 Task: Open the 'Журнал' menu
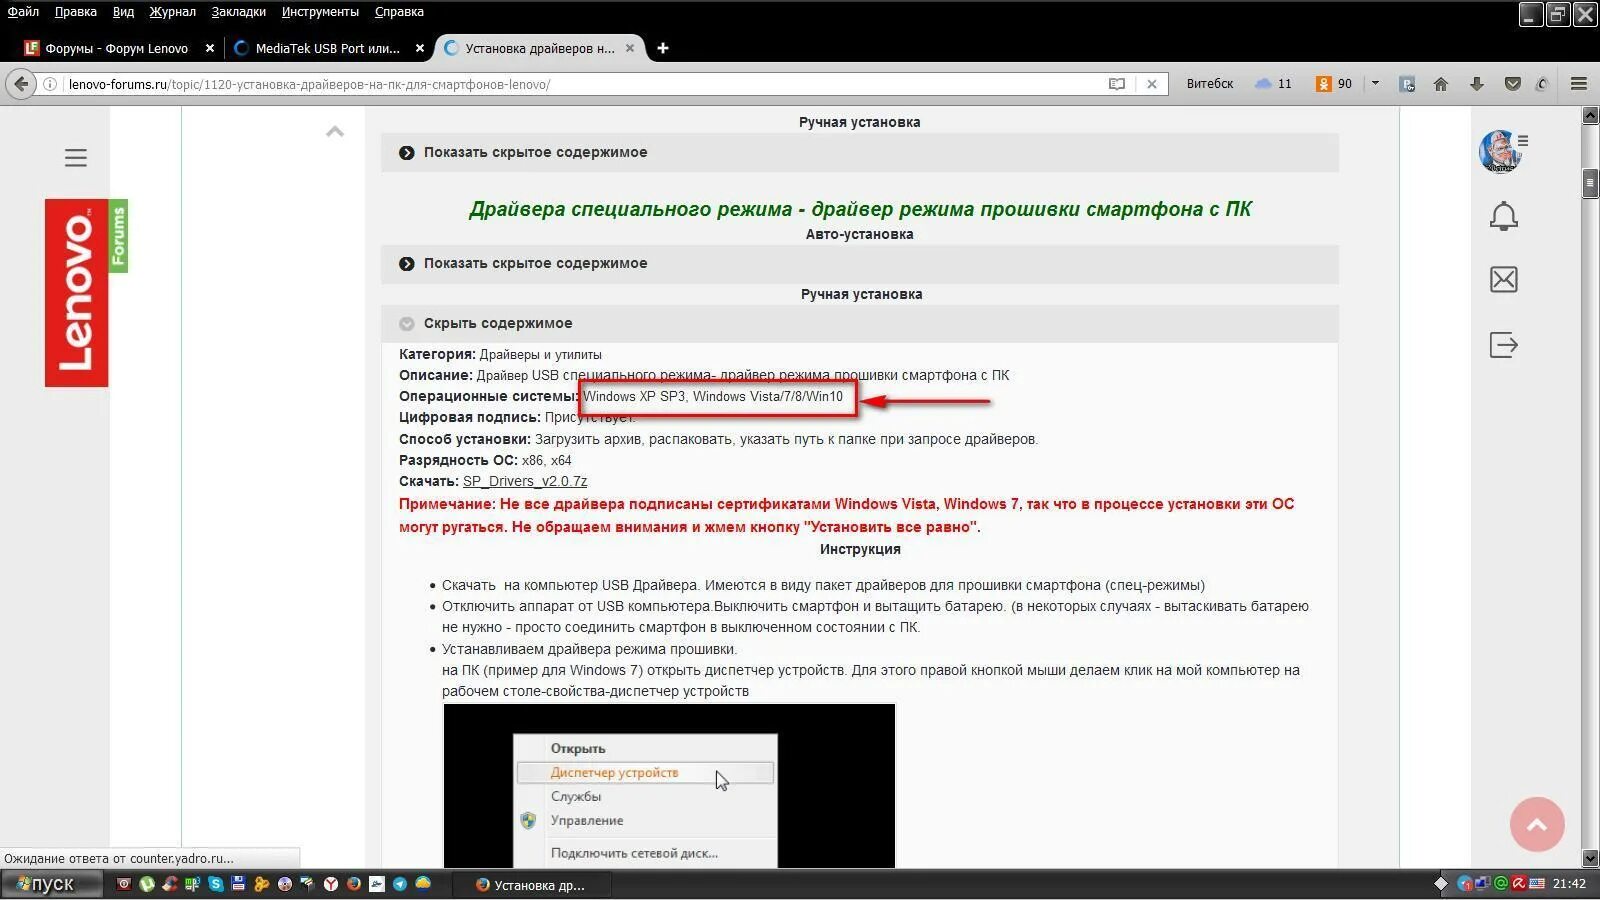(172, 12)
